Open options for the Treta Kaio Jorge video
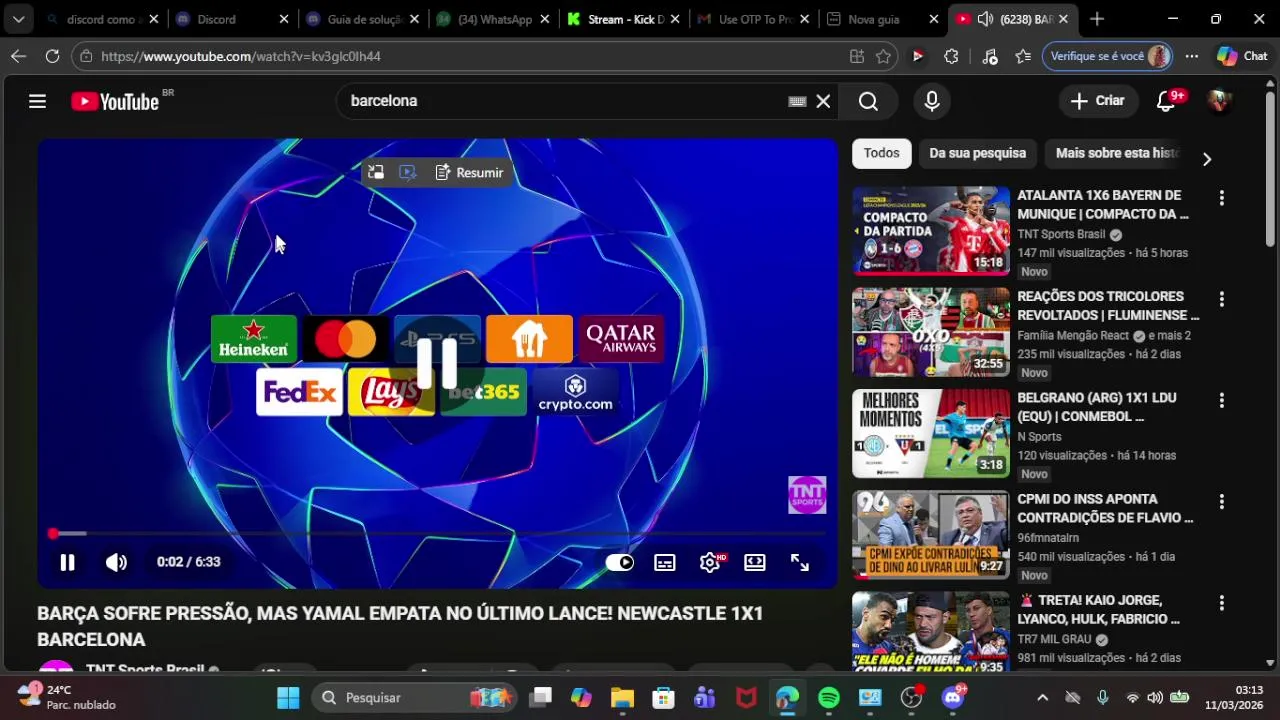This screenshot has width=1280, height=720. coord(1221,603)
